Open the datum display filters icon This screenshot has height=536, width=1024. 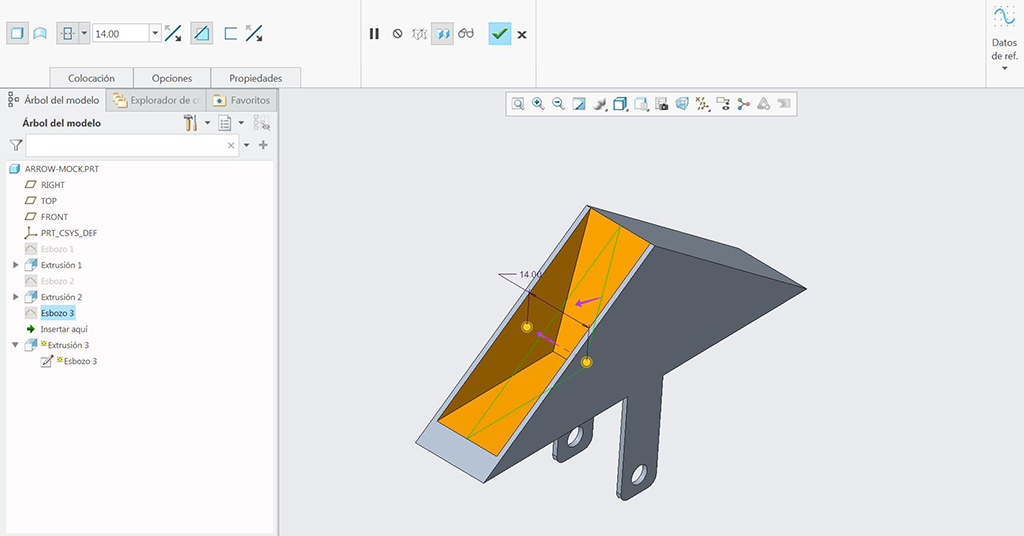703,104
